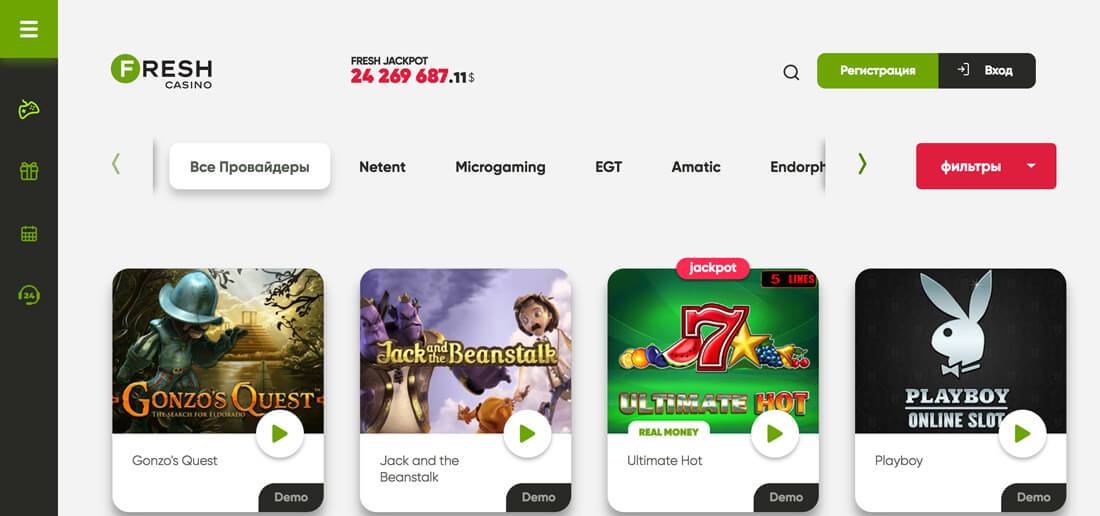Click the search magnifier icon

coord(791,72)
